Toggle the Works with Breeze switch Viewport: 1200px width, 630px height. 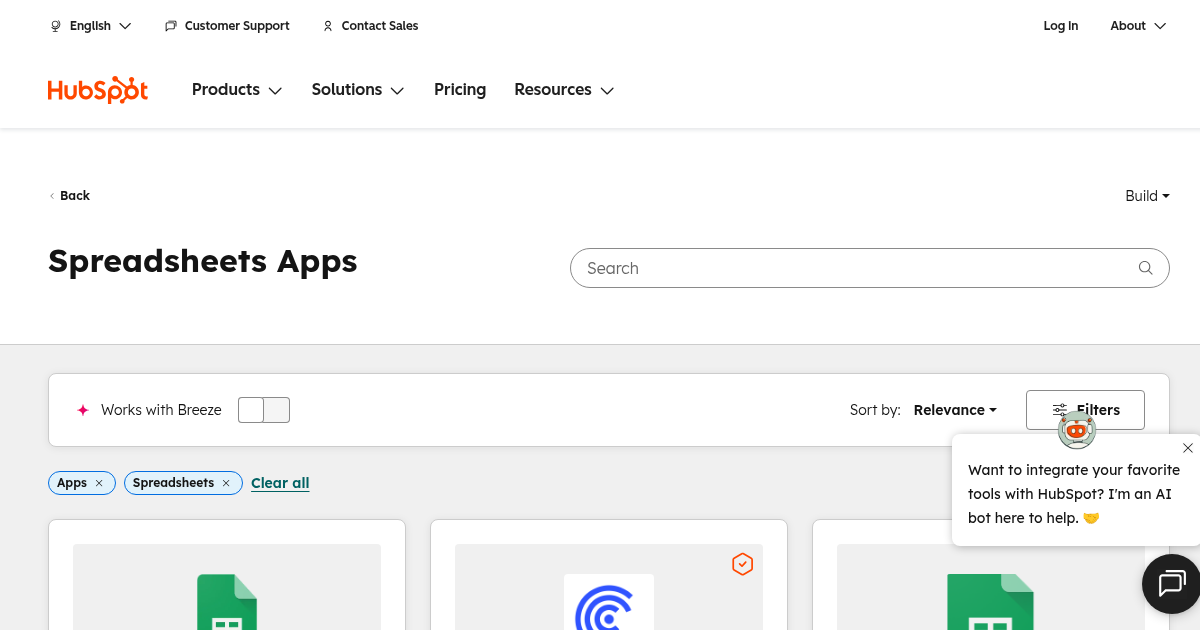[x=264, y=410]
